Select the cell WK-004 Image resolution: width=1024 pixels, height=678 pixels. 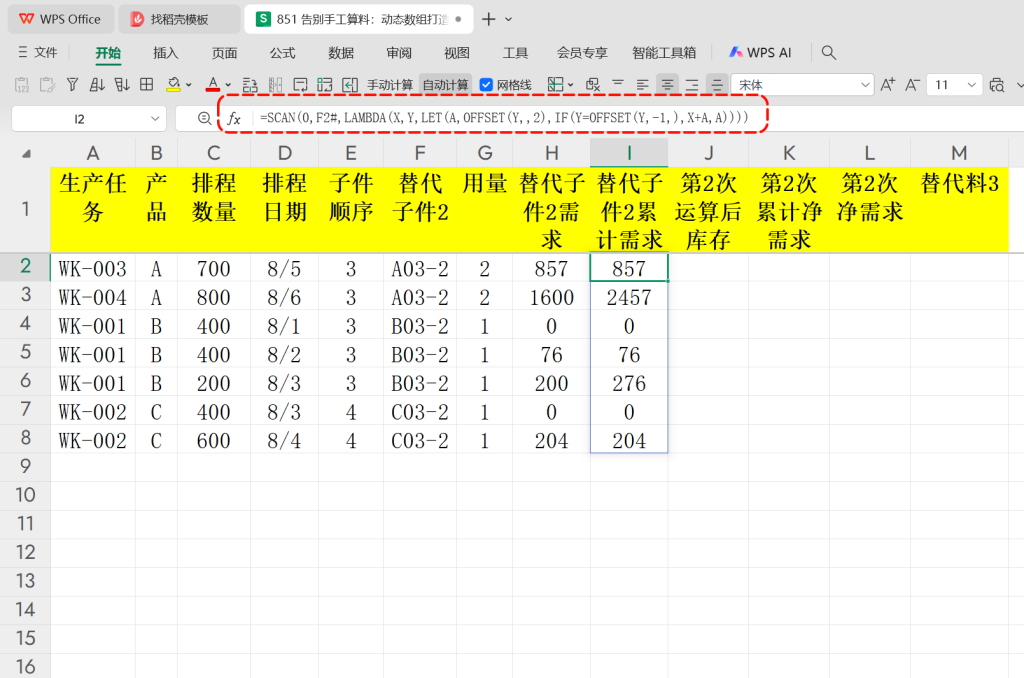pyautogui.click(x=93, y=297)
